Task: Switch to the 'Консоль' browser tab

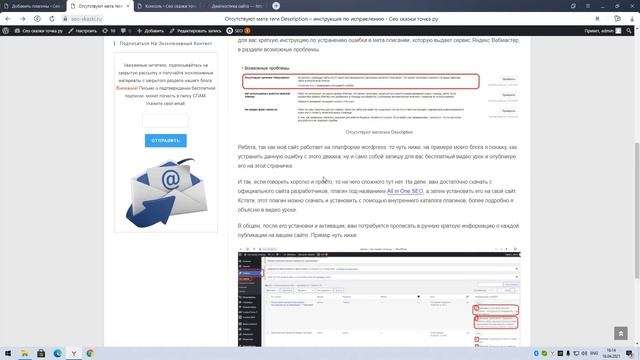Action: pyautogui.click(x=168, y=6)
